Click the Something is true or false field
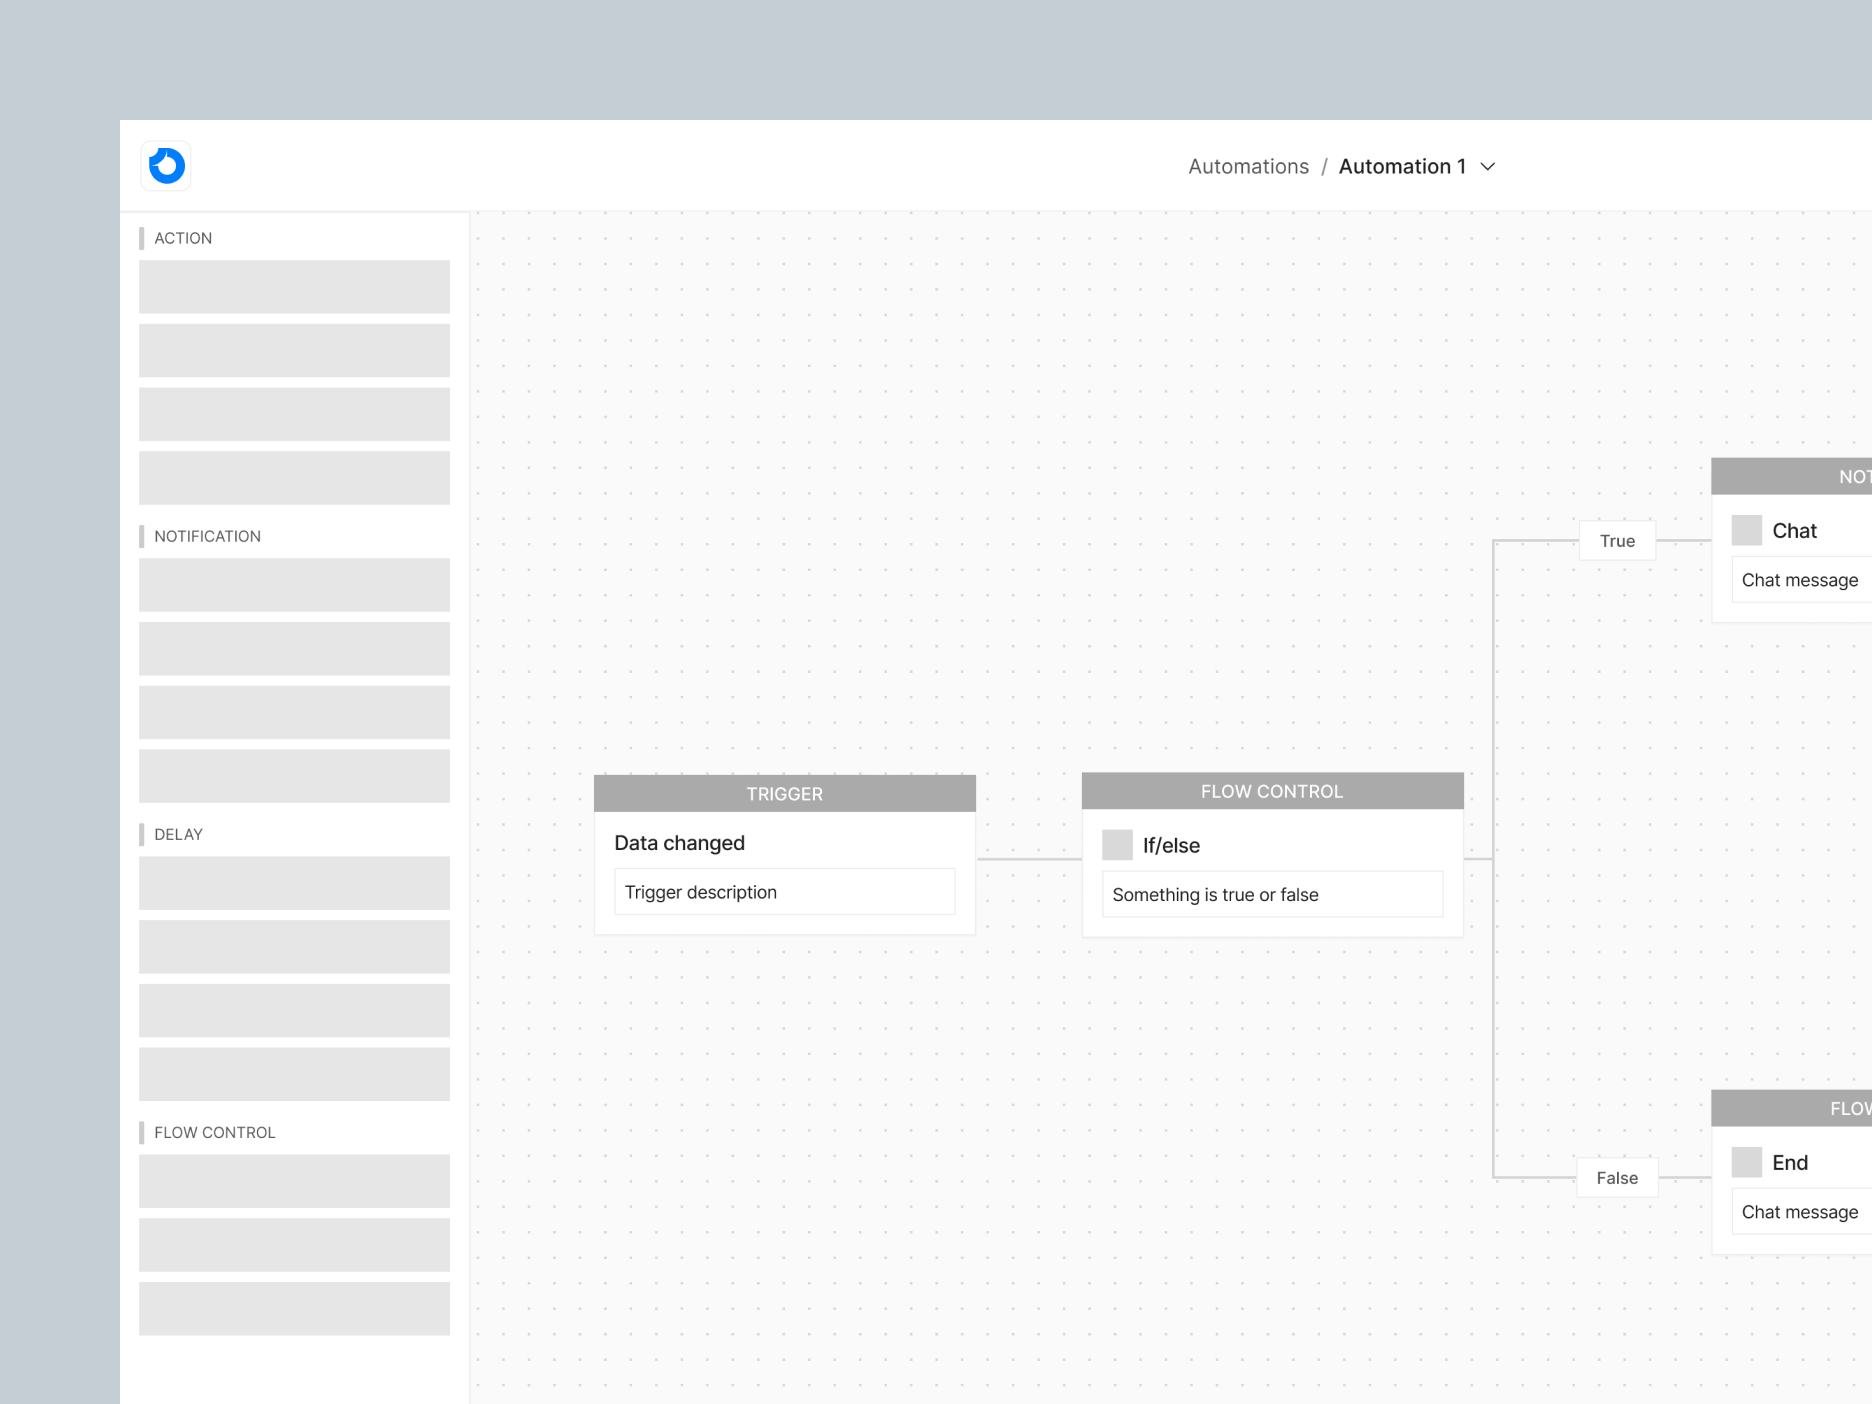Screen dimensions: 1872x1404 click(1272, 894)
